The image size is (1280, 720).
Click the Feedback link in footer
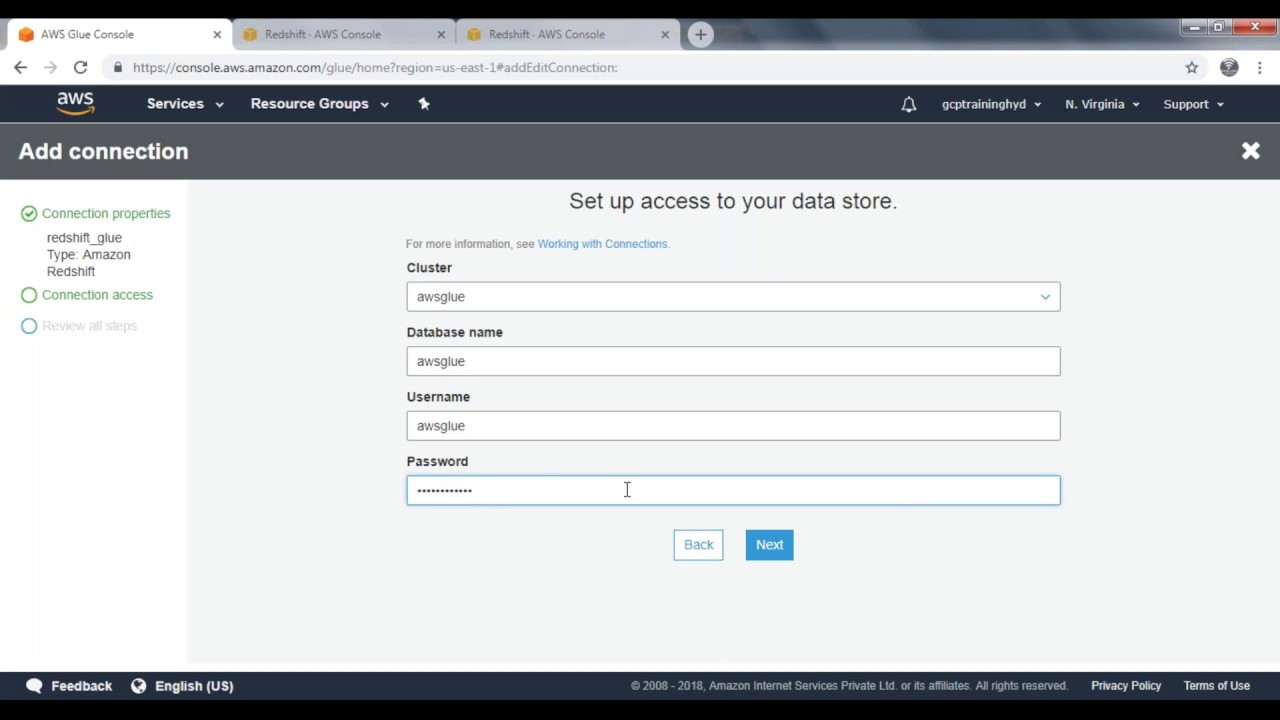click(81, 686)
